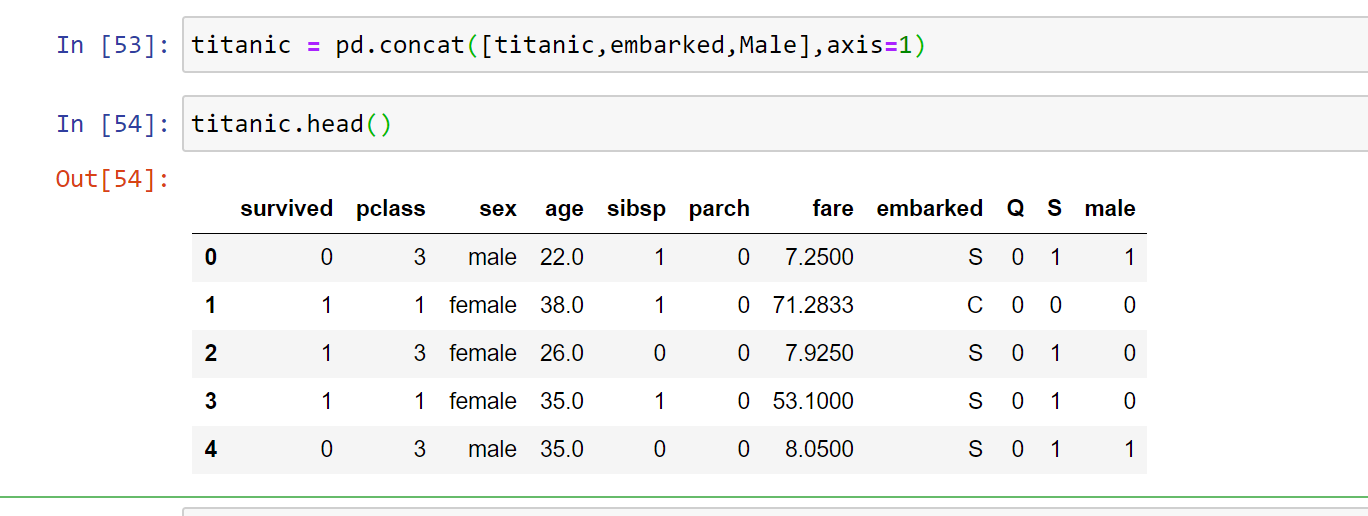Screen dimensions: 1368x516
Task: Click the male column header
Action: coord(1110,209)
